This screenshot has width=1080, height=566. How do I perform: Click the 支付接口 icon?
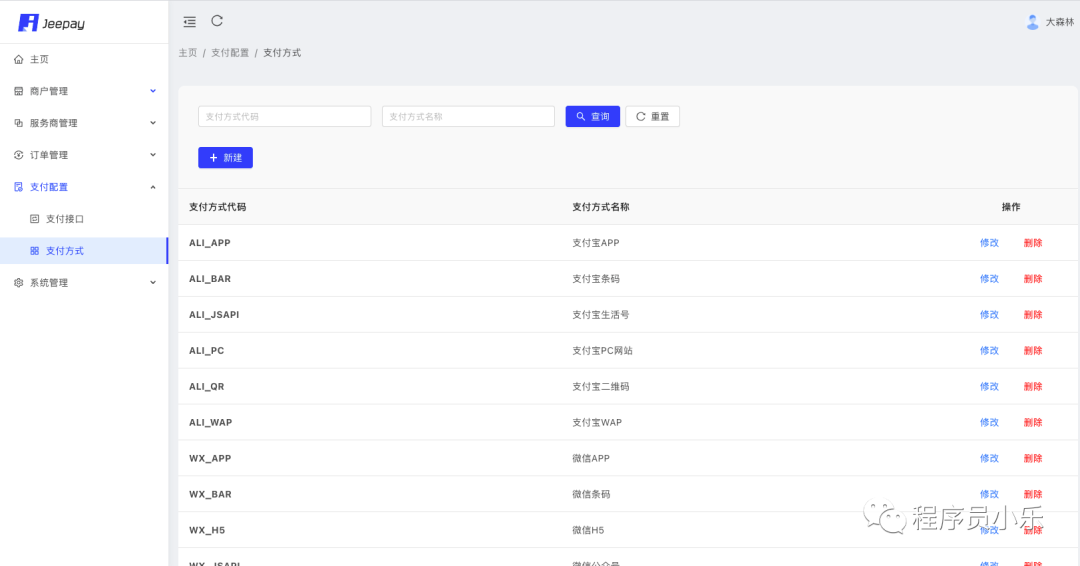pyautogui.click(x=34, y=219)
